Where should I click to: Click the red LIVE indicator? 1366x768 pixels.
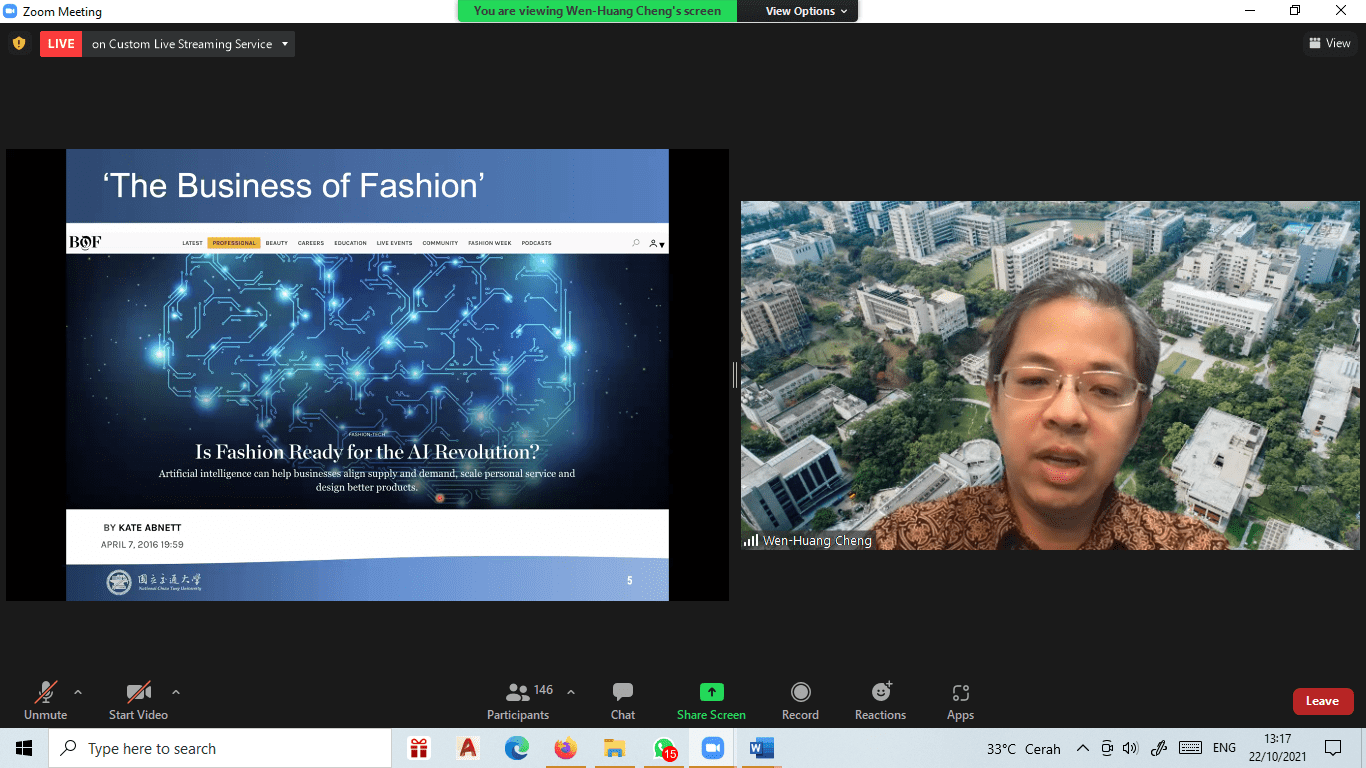[61, 44]
